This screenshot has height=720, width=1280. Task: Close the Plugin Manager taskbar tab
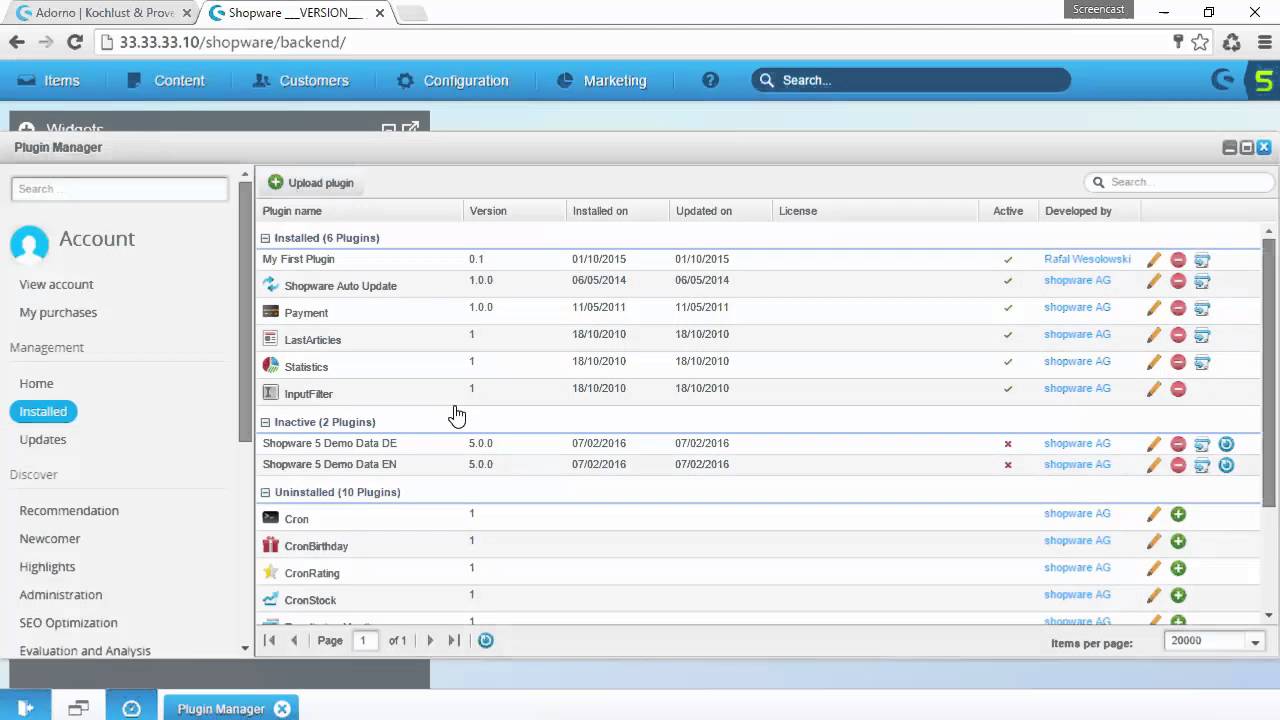tap(282, 709)
